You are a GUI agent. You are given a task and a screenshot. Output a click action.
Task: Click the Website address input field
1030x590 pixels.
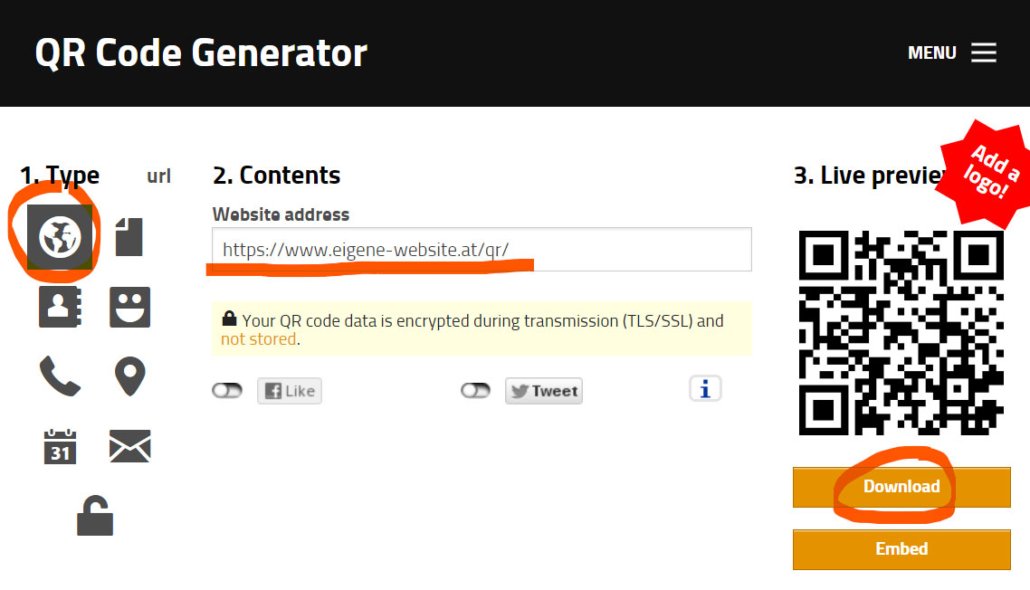coord(481,250)
